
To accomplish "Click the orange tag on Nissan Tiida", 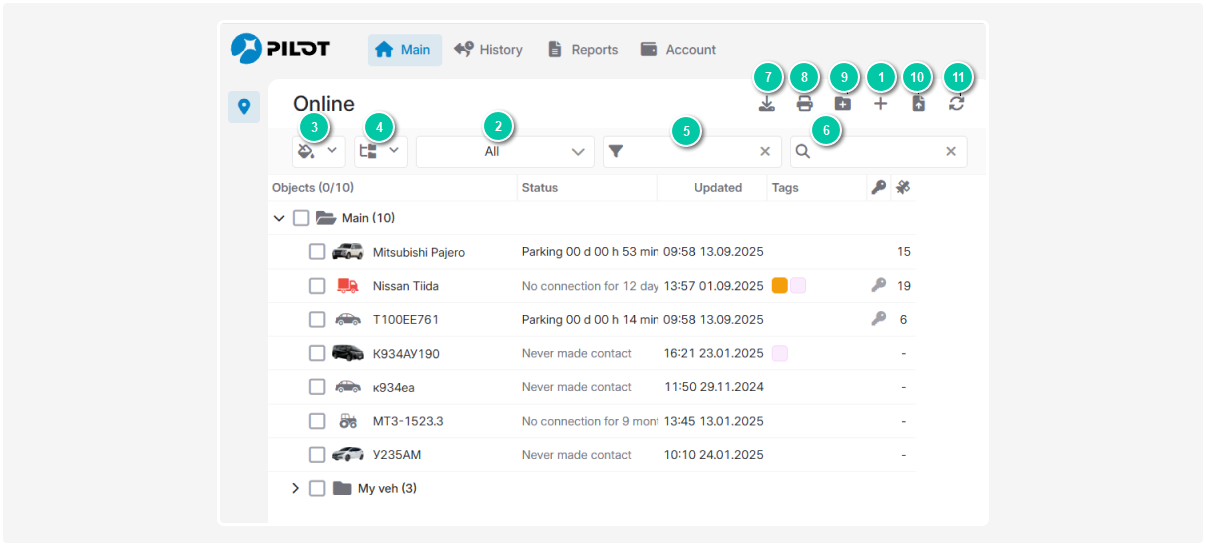I will pyautogui.click(x=780, y=286).
